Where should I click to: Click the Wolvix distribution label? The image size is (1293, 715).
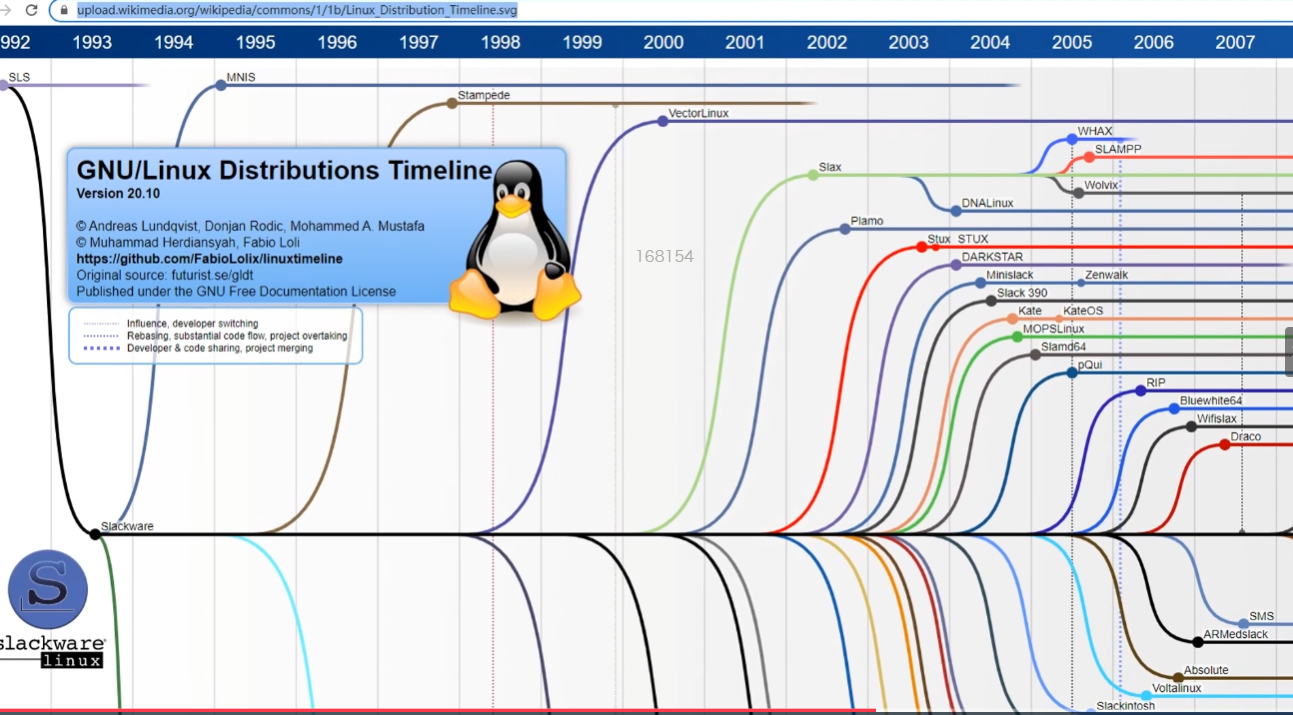point(1102,185)
